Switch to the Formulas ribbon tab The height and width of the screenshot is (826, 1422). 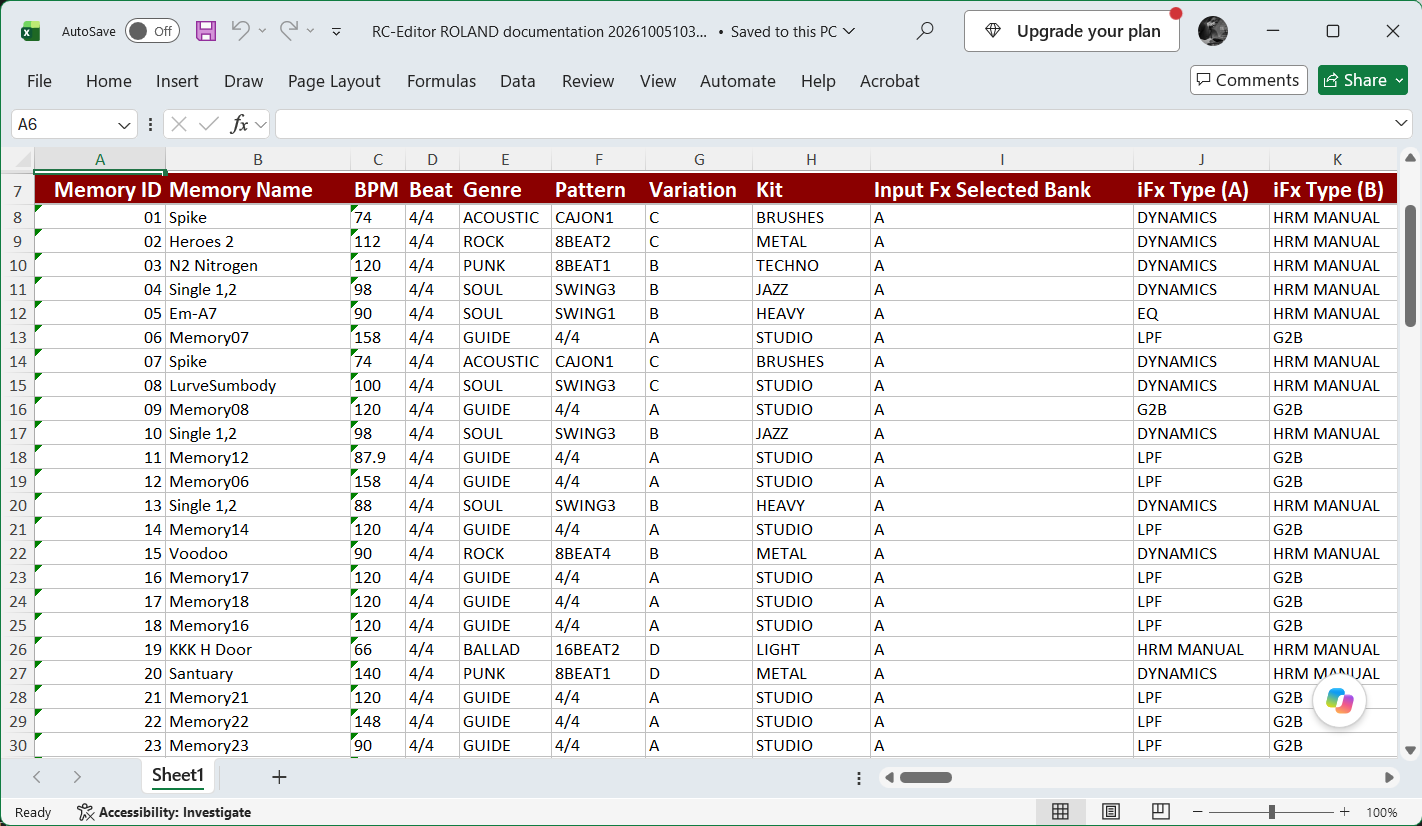[441, 81]
